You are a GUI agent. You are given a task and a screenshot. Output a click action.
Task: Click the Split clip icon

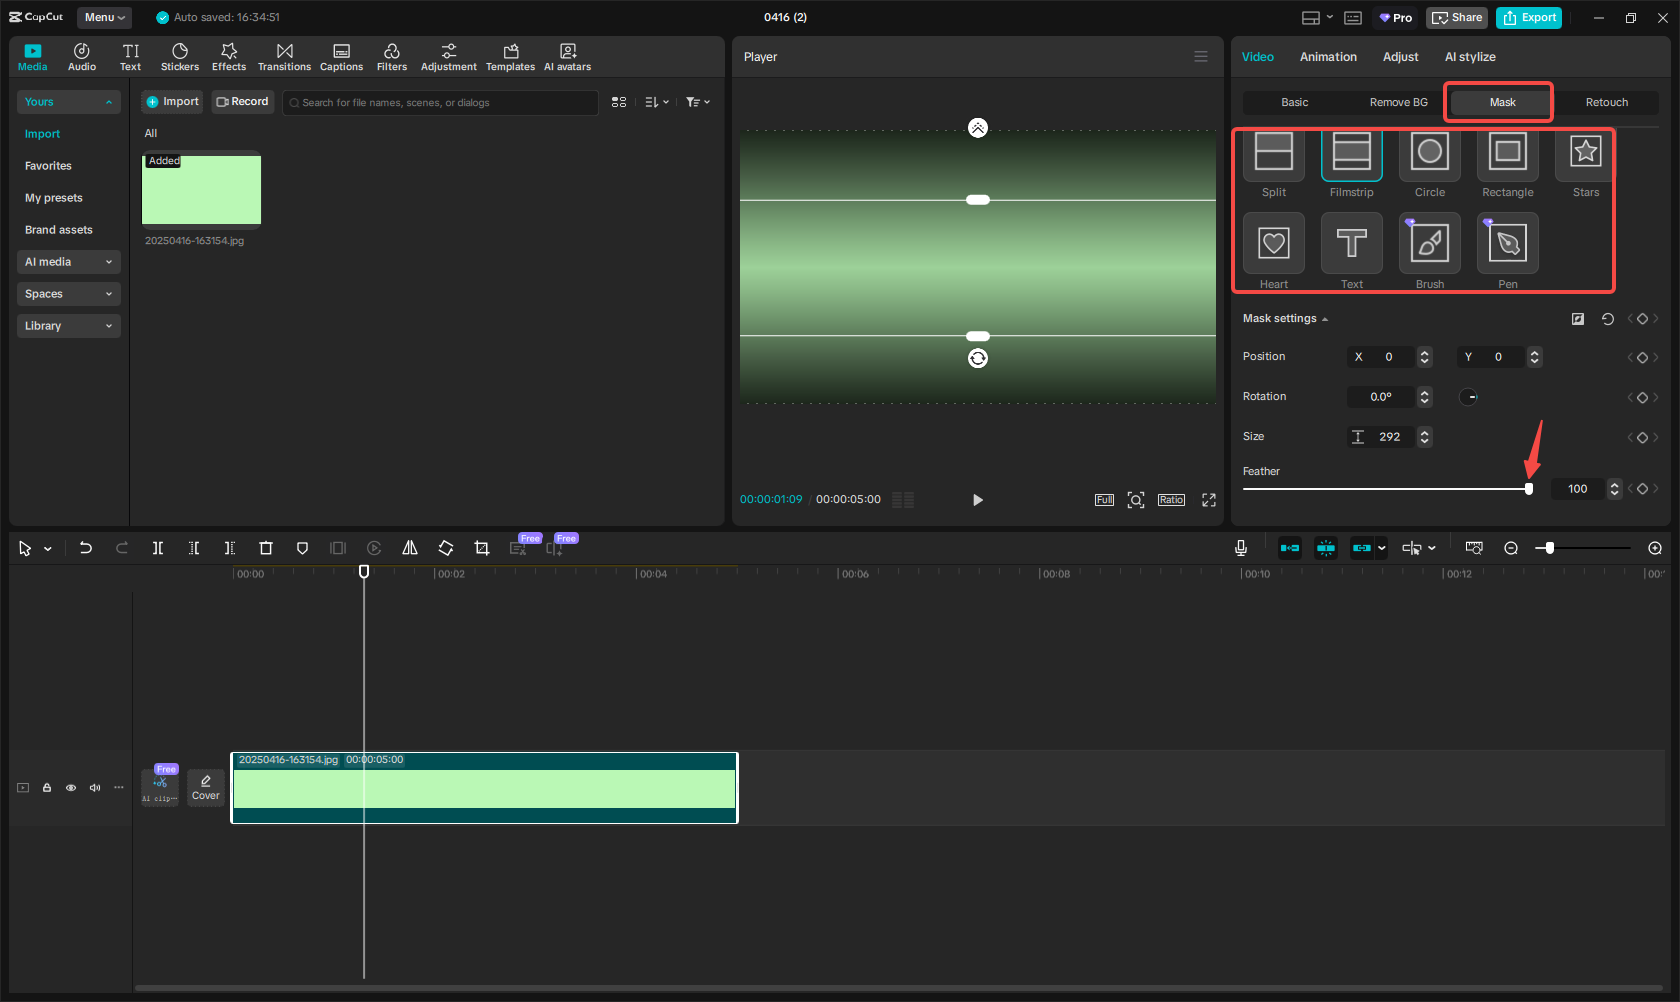(x=157, y=548)
